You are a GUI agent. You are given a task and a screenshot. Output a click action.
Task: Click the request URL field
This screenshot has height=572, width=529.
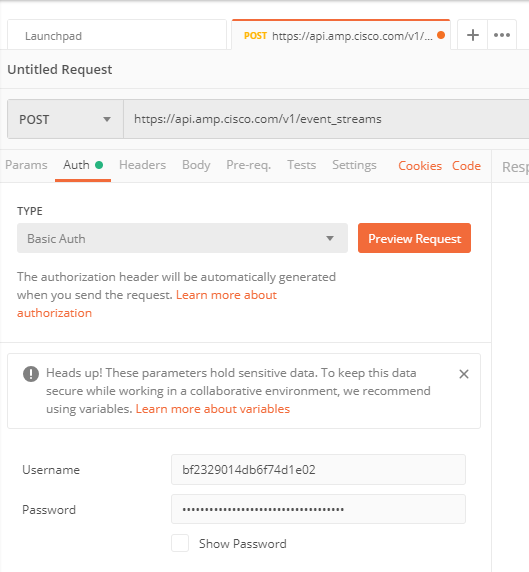[326, 119]
